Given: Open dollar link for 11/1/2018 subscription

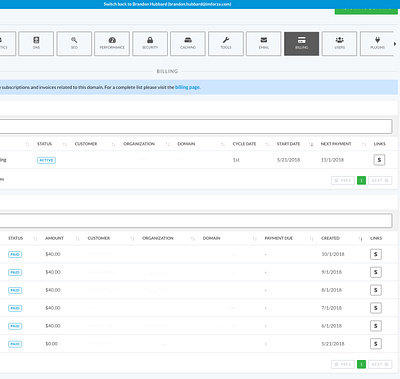Looking at the screenshot, I should pos(379,160).
